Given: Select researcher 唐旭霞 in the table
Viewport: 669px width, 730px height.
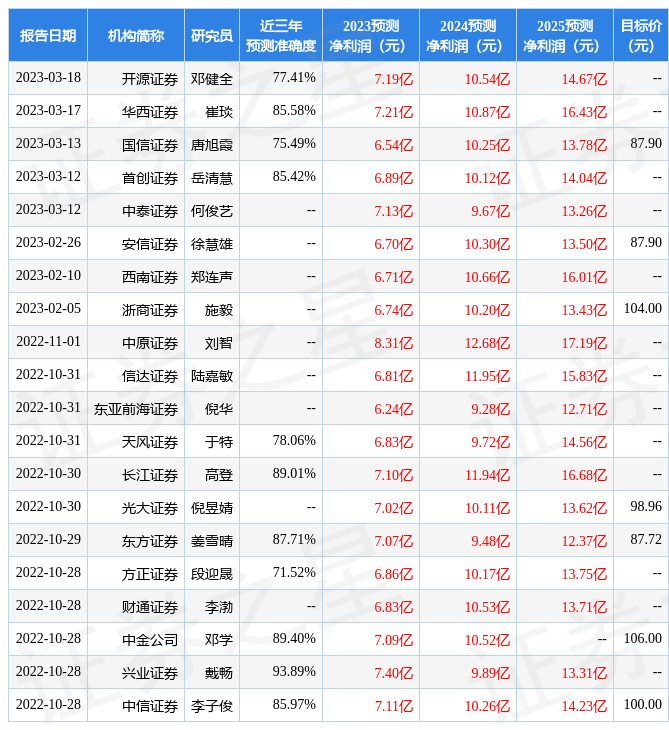Looking at the screenshot, I should 212,144.
